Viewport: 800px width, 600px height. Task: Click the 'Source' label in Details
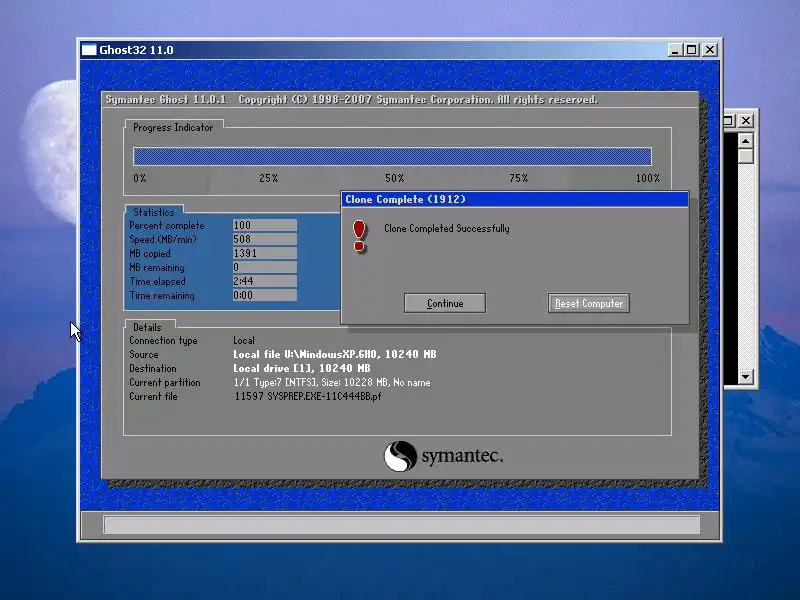point(143,354)
